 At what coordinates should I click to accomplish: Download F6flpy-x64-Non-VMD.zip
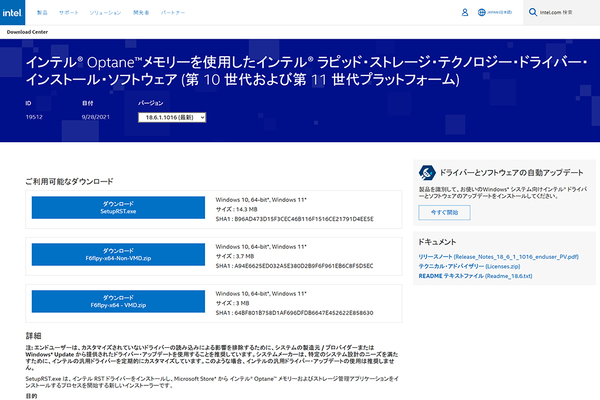click(118, 255)
